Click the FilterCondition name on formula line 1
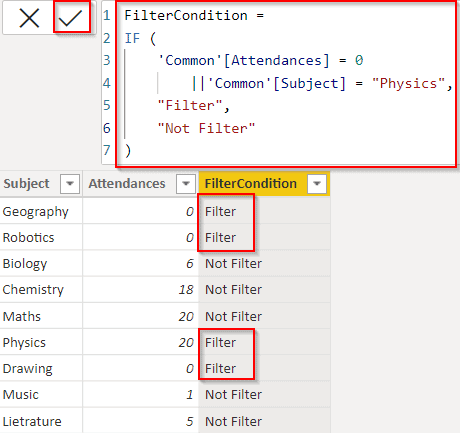This screenshot has height=433, width=460. point(186,15)
